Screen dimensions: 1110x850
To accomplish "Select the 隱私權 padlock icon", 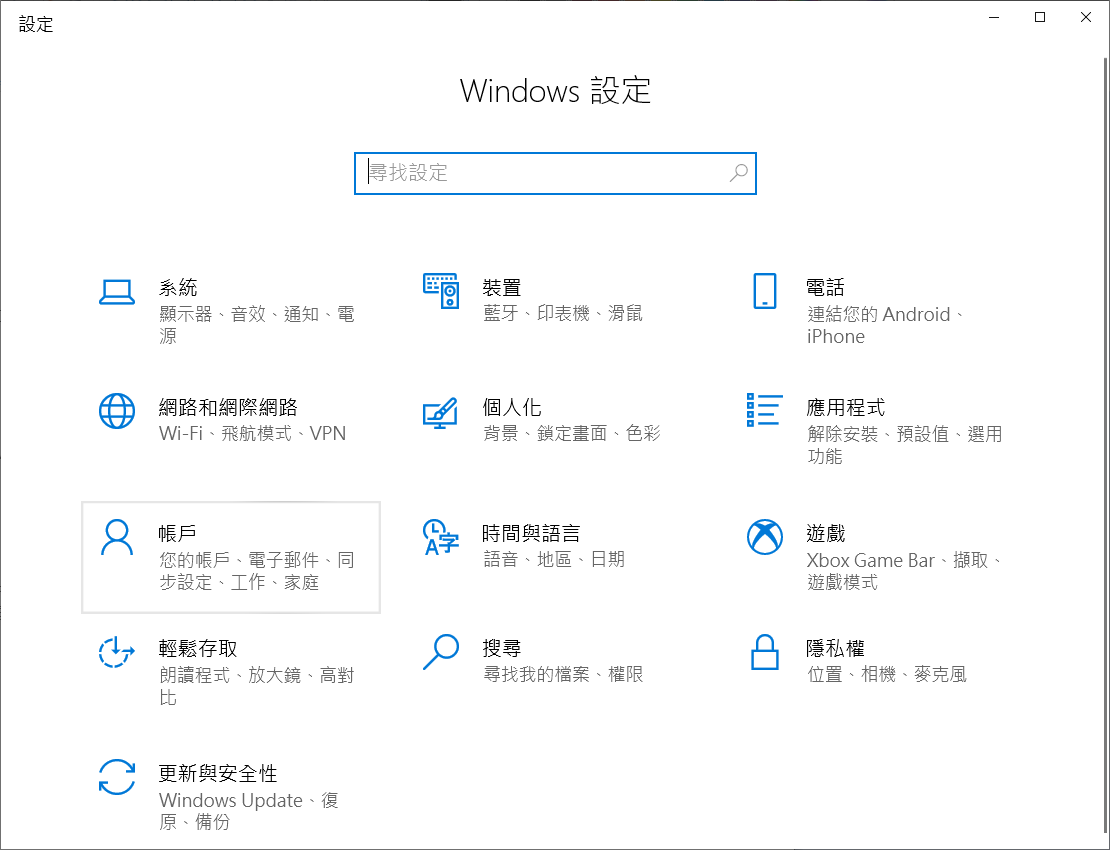I will tap(764, 652).
